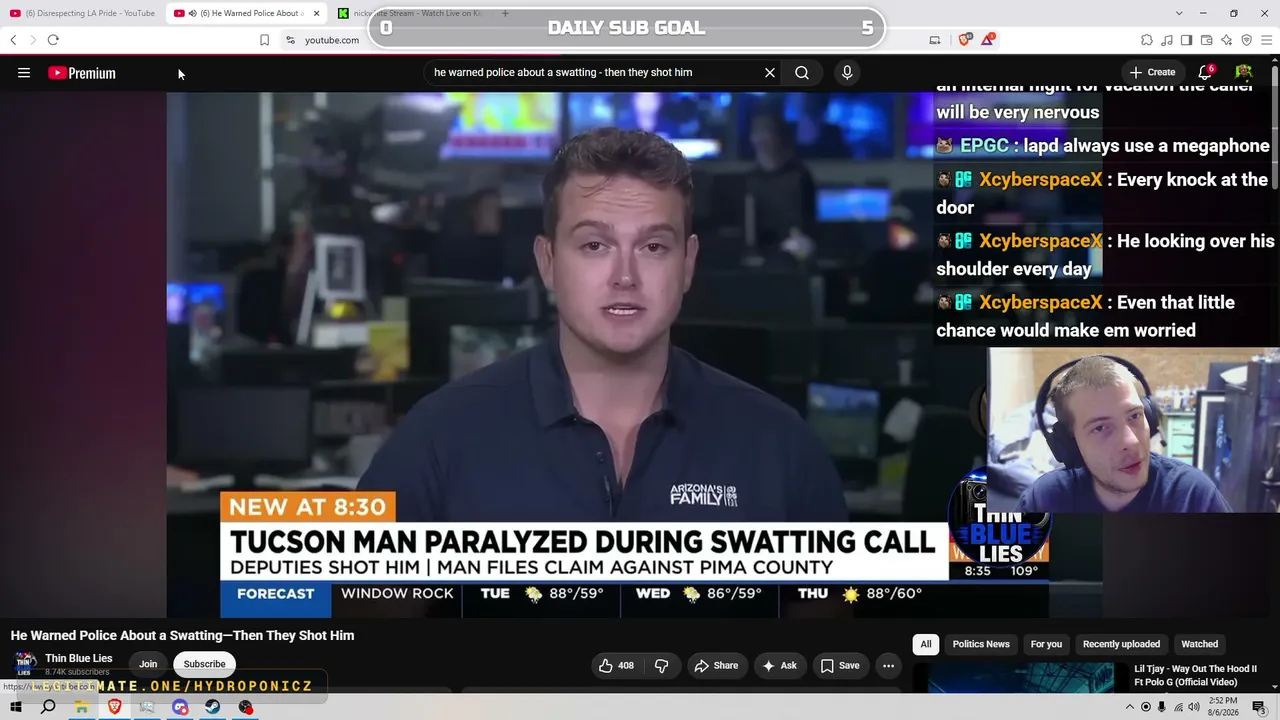The image size is (1280, 720).
Task: Open the Brave Rewards triangle icon
Action: coord(988,40)
